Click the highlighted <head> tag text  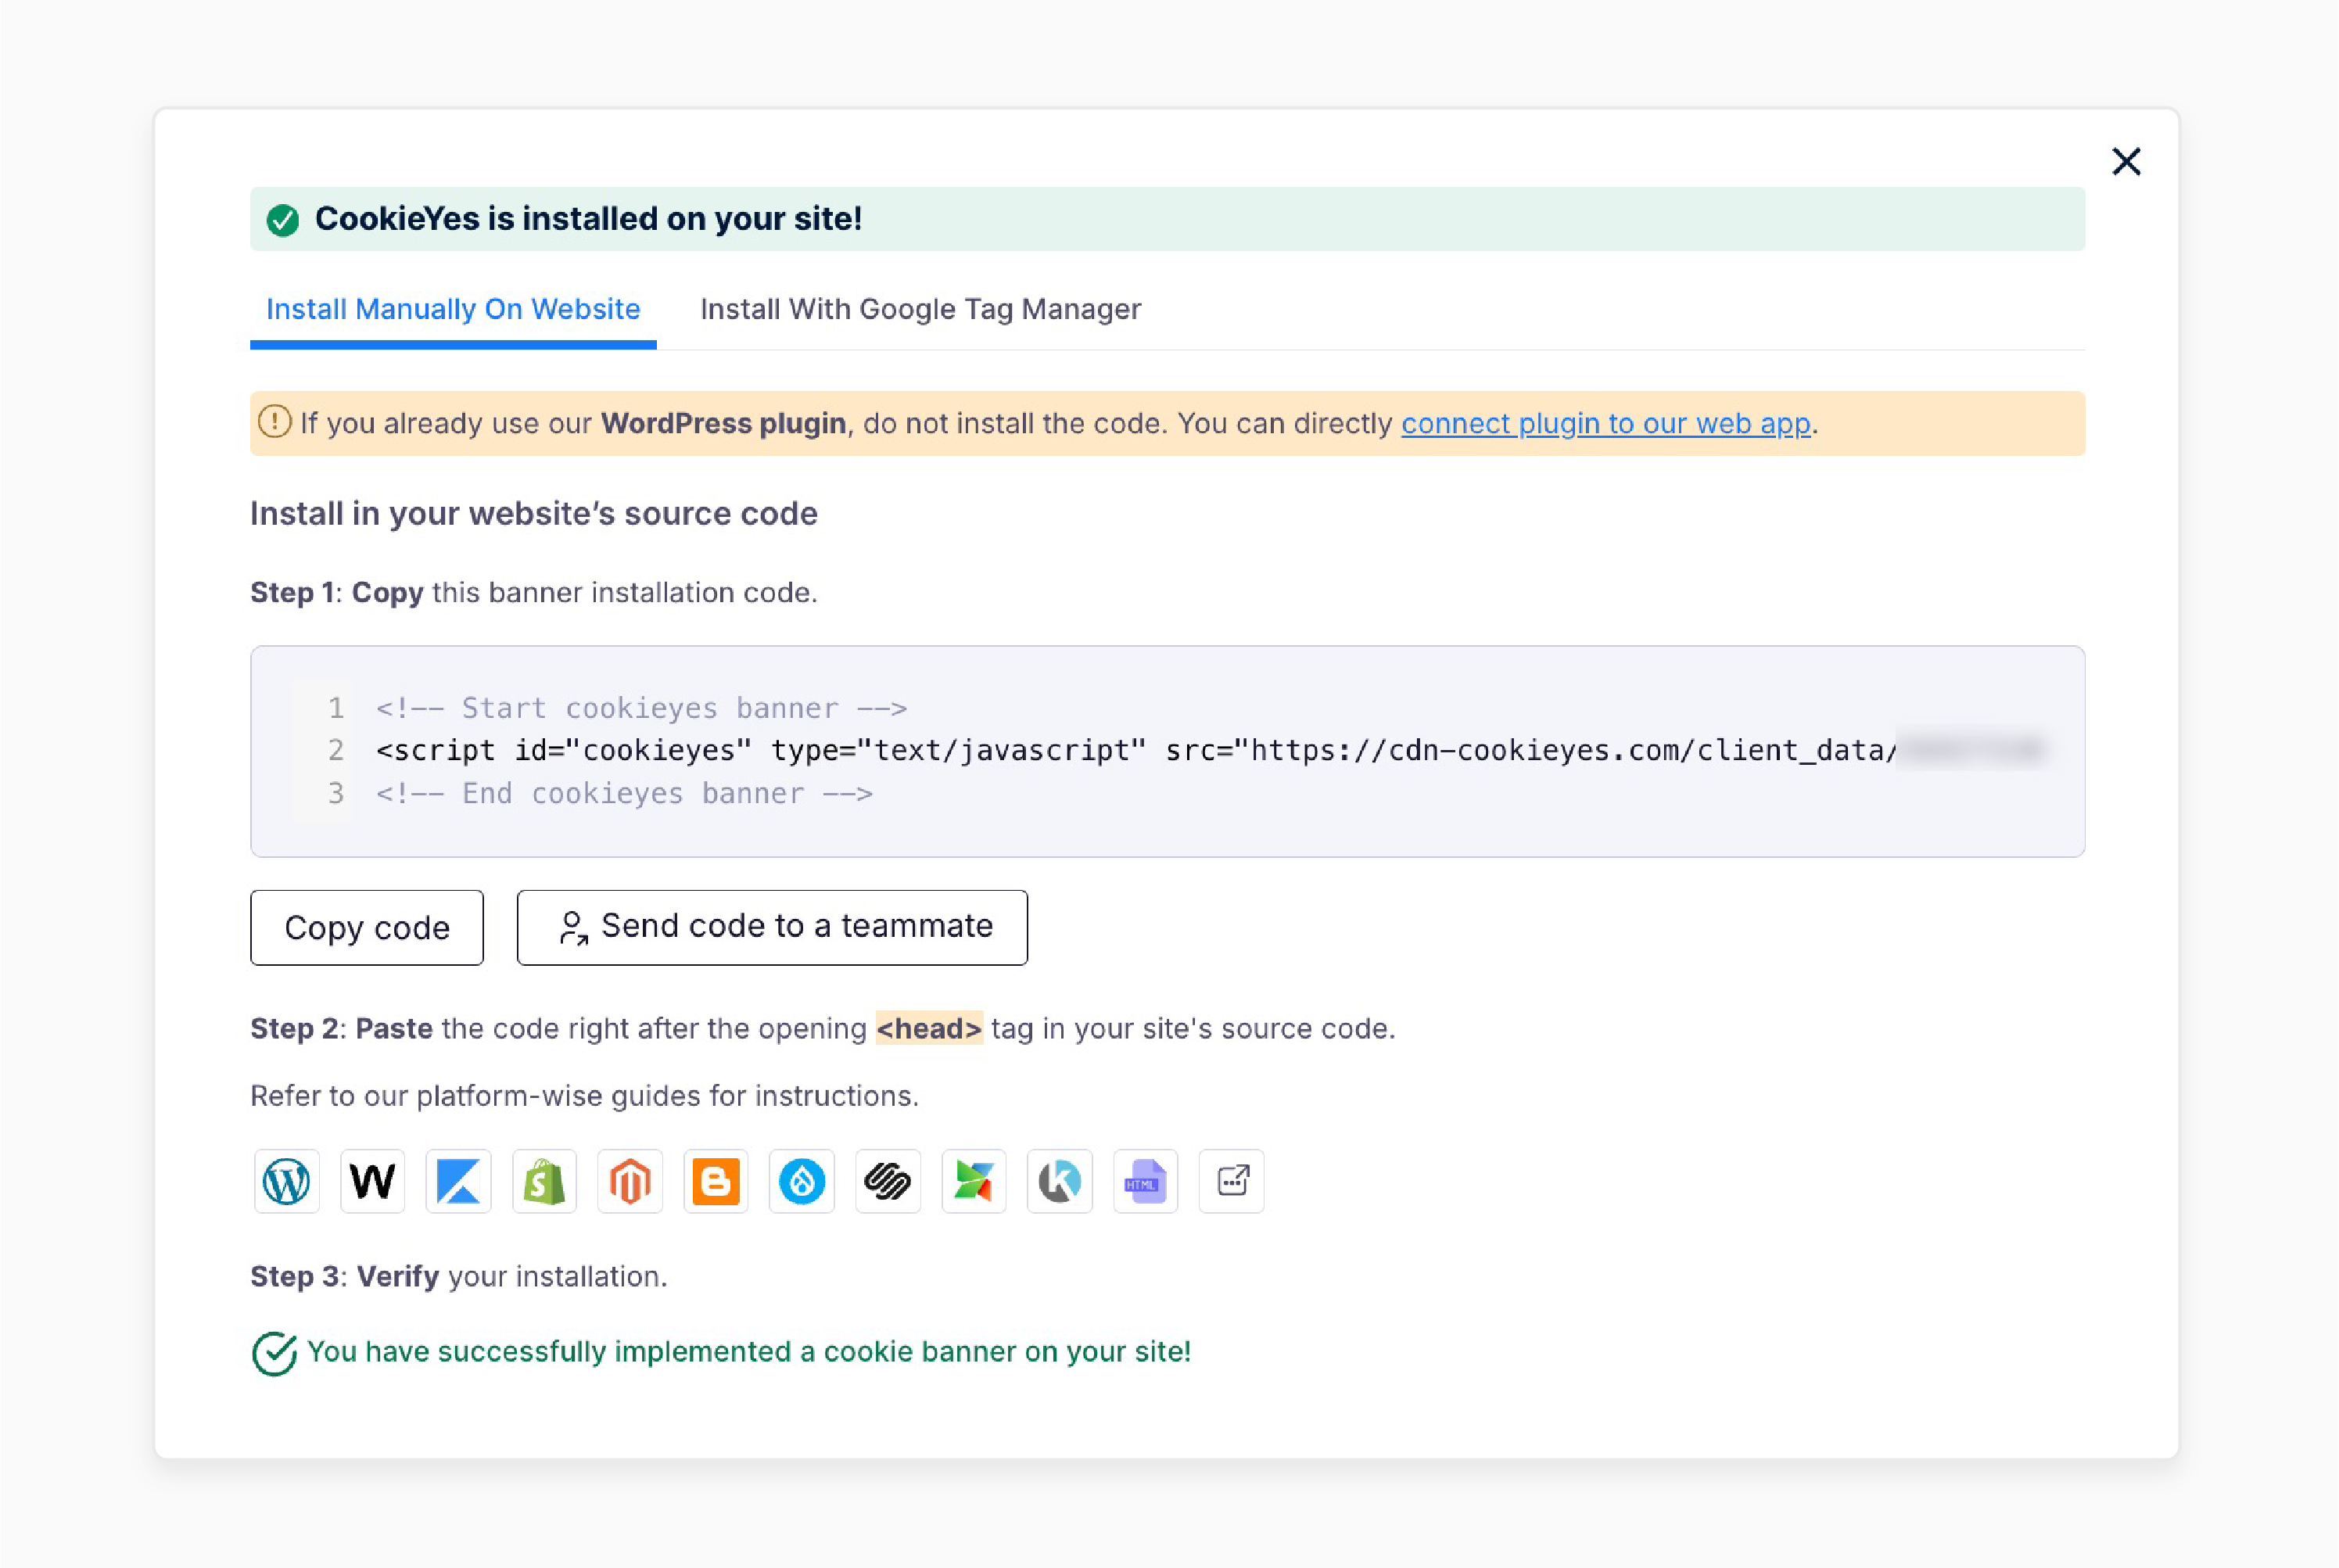929,1028
